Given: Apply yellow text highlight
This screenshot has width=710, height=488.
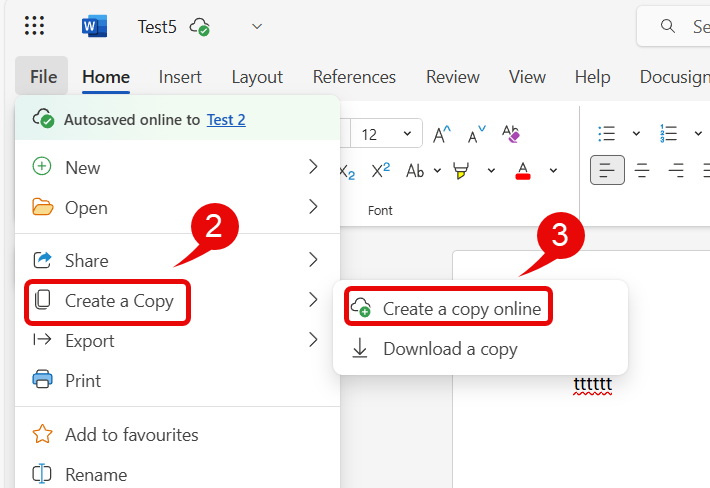Looking at the screenshot, I should click(461, 171).
